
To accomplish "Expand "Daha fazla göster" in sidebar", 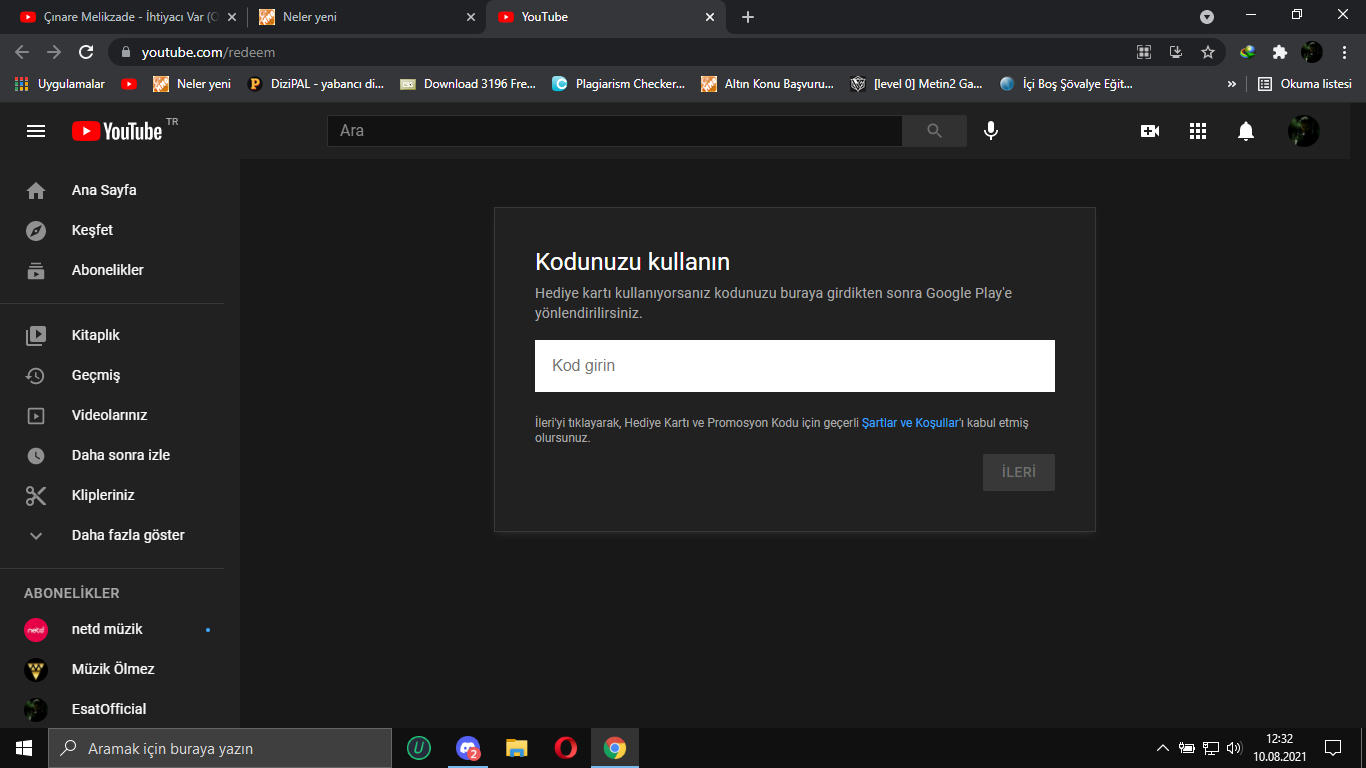I will 128,535.
